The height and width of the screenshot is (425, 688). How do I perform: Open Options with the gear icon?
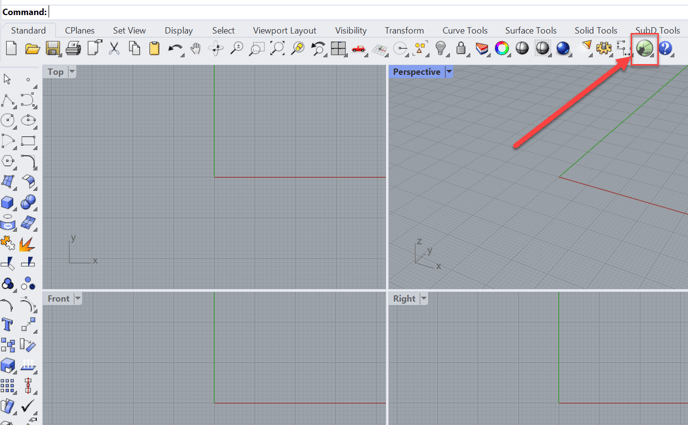[604, 48]
